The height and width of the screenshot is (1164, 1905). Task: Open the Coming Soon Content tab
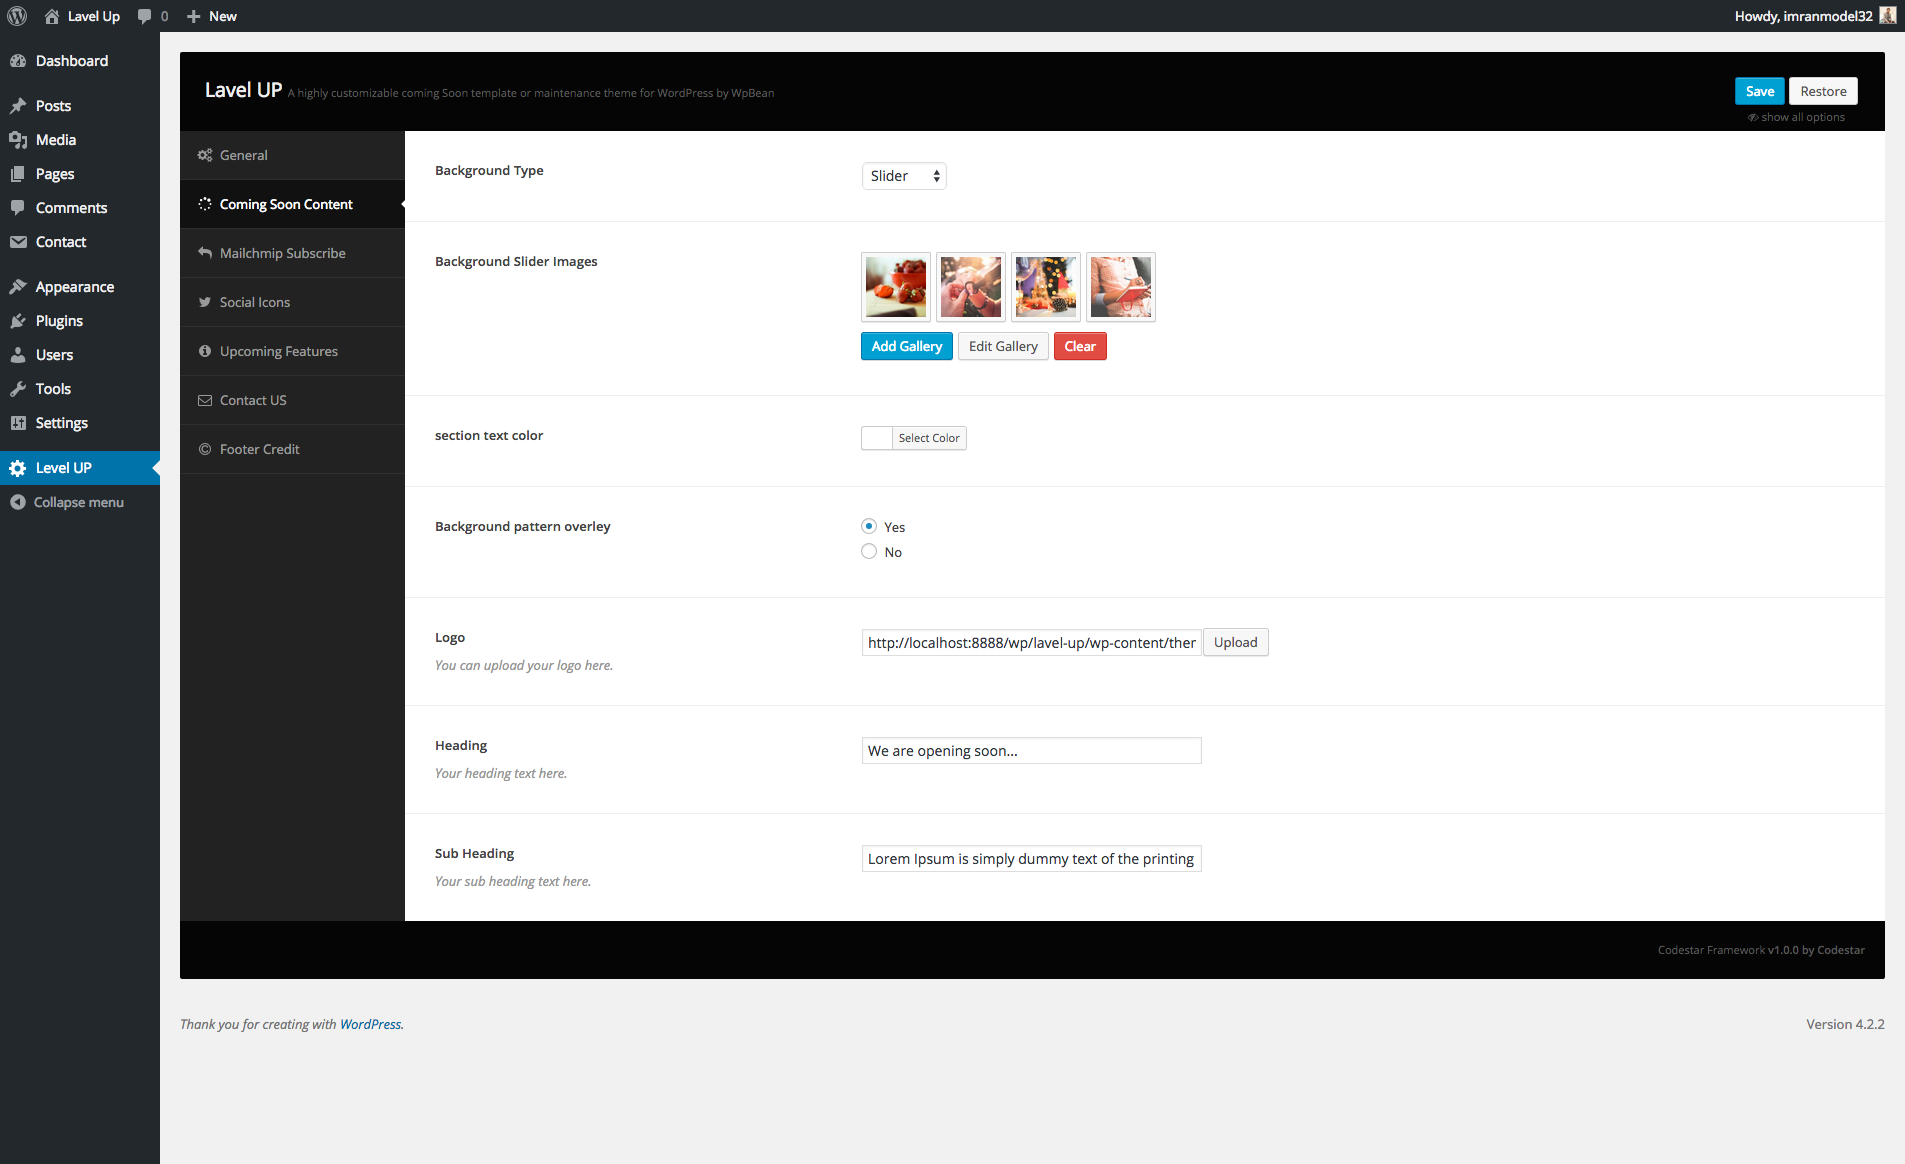[292, 204]
